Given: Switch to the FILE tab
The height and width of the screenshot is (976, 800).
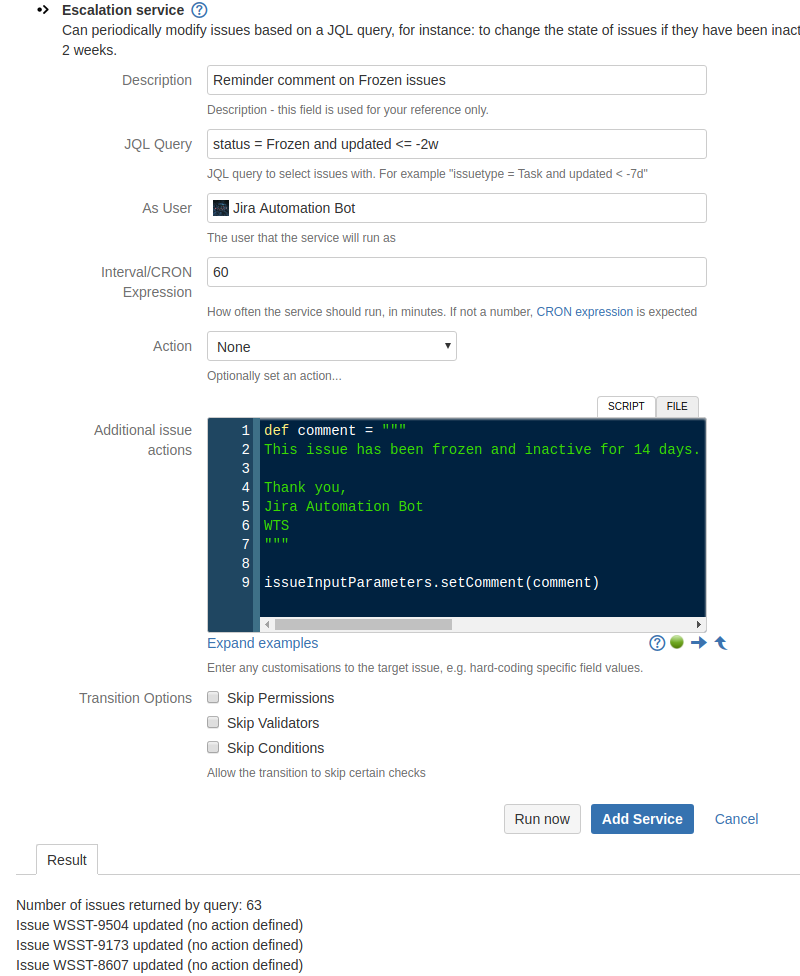Looking at the screenshot, I should [x=677, y=406].
